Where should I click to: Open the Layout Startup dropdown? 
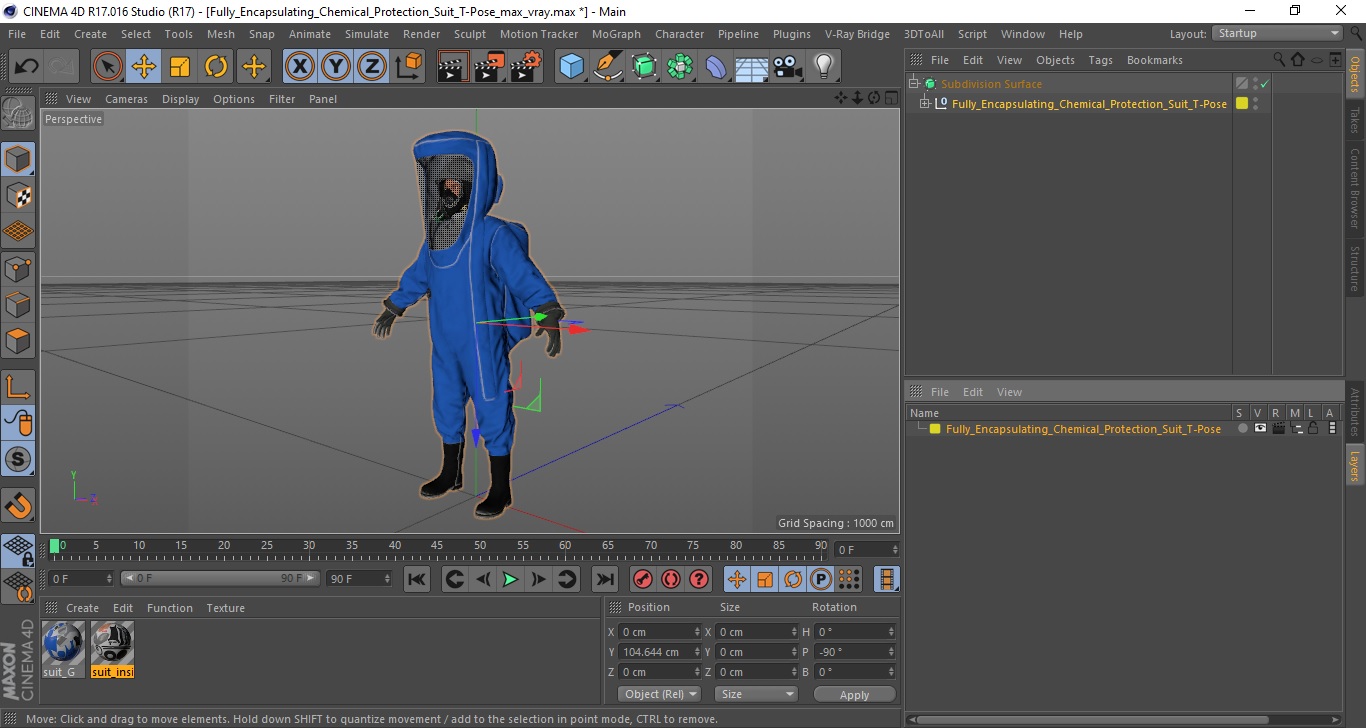(1277, 33)
